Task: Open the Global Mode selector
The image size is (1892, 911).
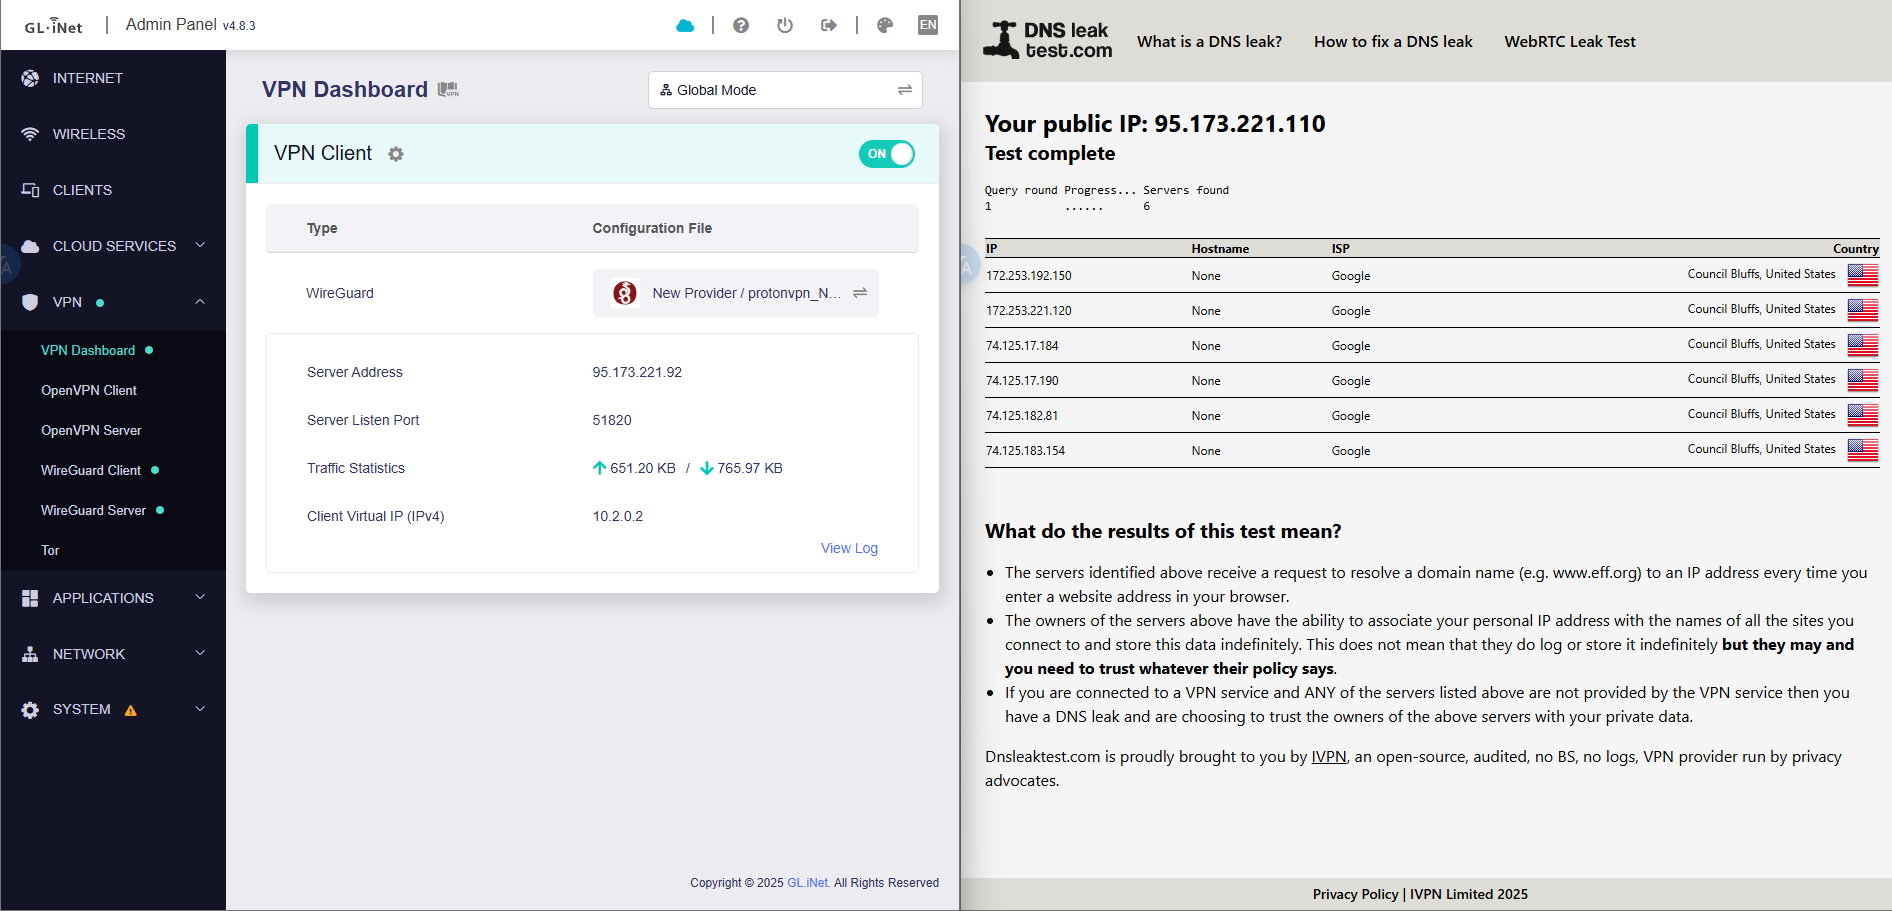Action: [784, 90]
